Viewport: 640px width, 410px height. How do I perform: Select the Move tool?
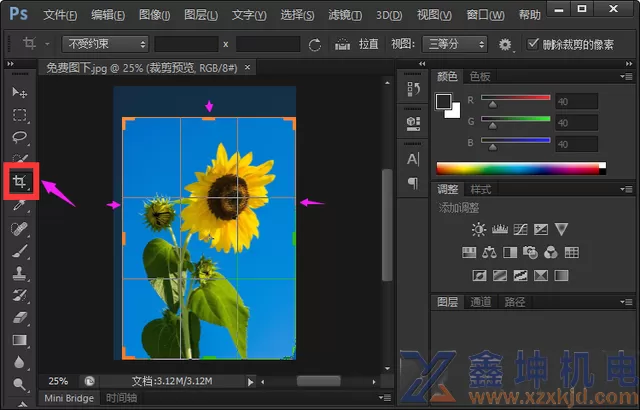[x=20, y=93]
